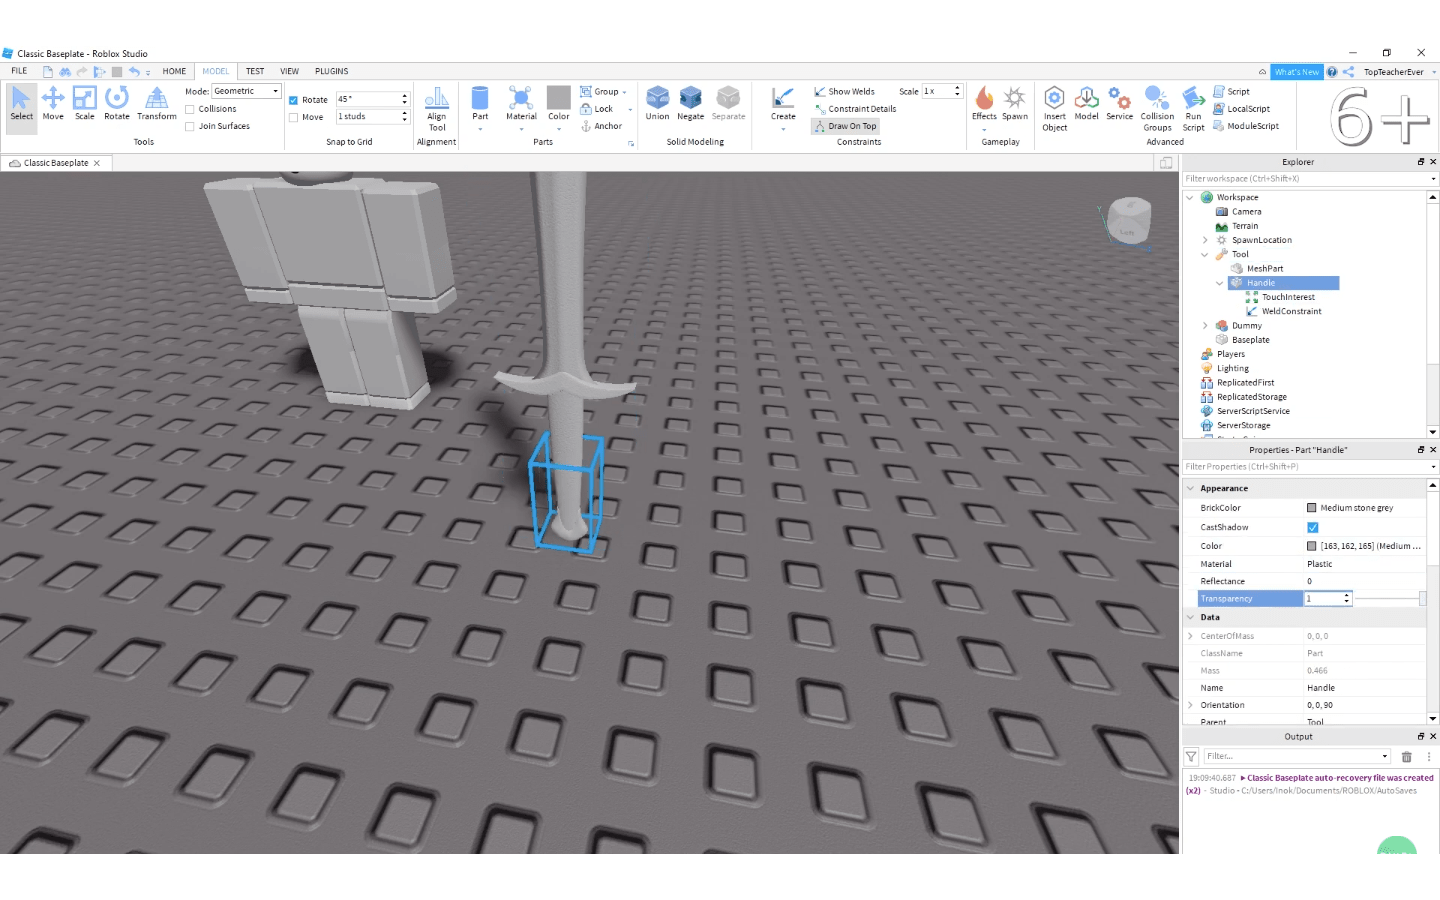Add a Spawn location

pos(1015,104)
